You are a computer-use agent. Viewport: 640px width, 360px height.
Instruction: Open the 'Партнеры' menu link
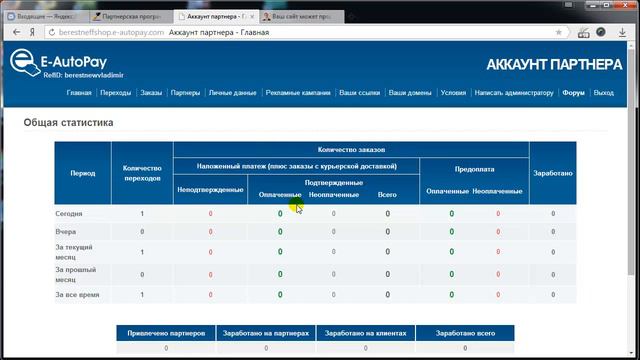185,93
